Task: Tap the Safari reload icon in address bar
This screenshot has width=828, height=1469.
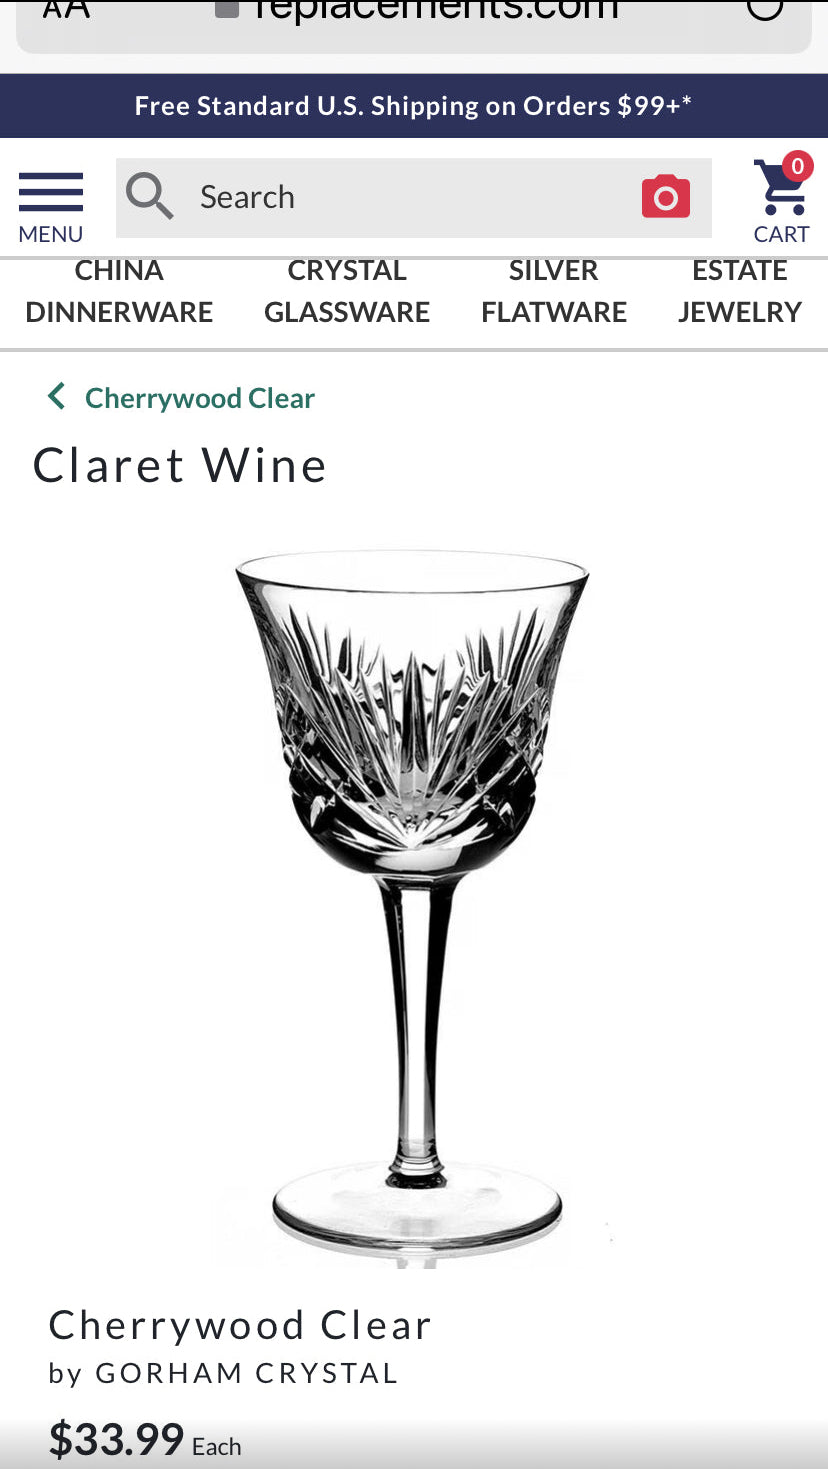Action: [x=765, y=9]
